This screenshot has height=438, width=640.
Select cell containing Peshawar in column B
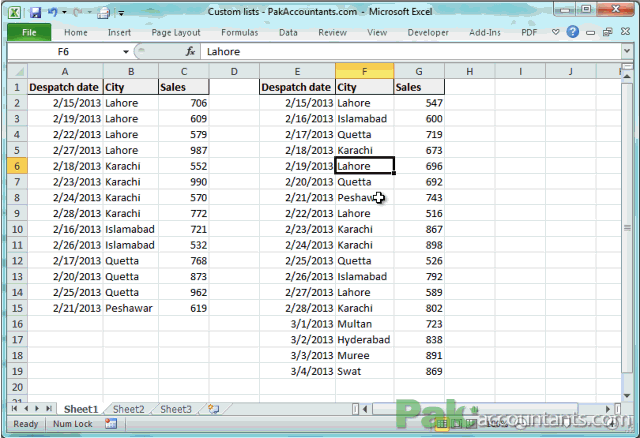[x=131, y=308]
